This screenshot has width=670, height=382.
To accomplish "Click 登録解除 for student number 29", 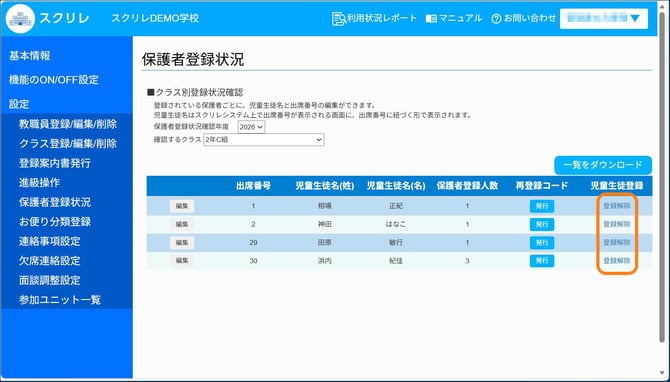I will 617,243.
